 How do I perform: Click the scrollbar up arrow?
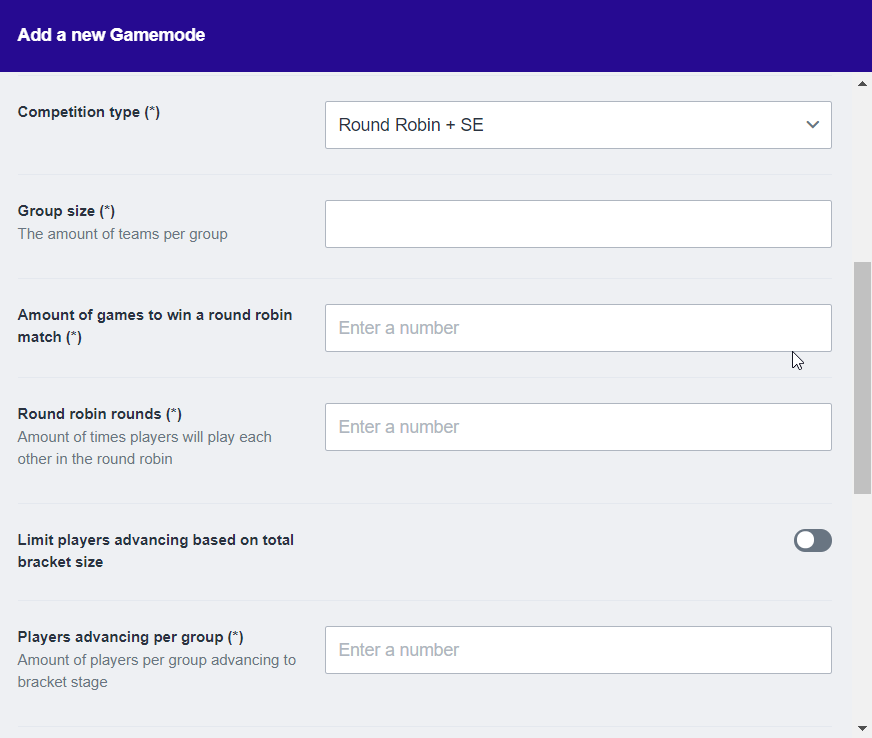pyautogui.click(x=862, y=84)
